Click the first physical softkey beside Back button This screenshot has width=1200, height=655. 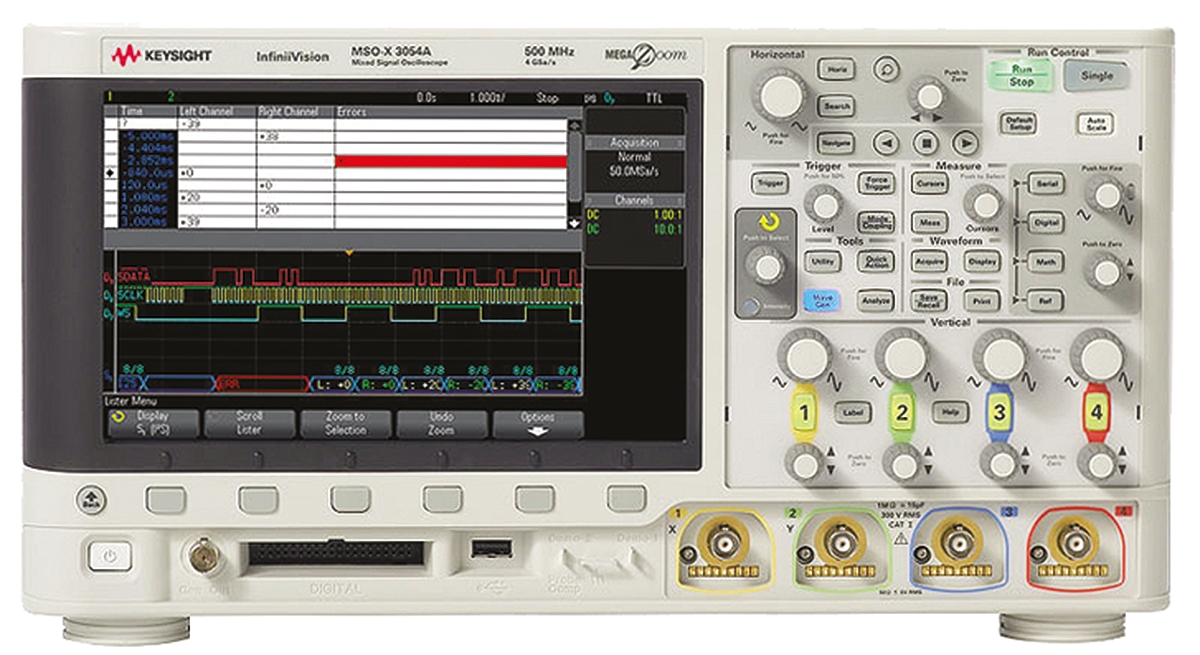166,499
